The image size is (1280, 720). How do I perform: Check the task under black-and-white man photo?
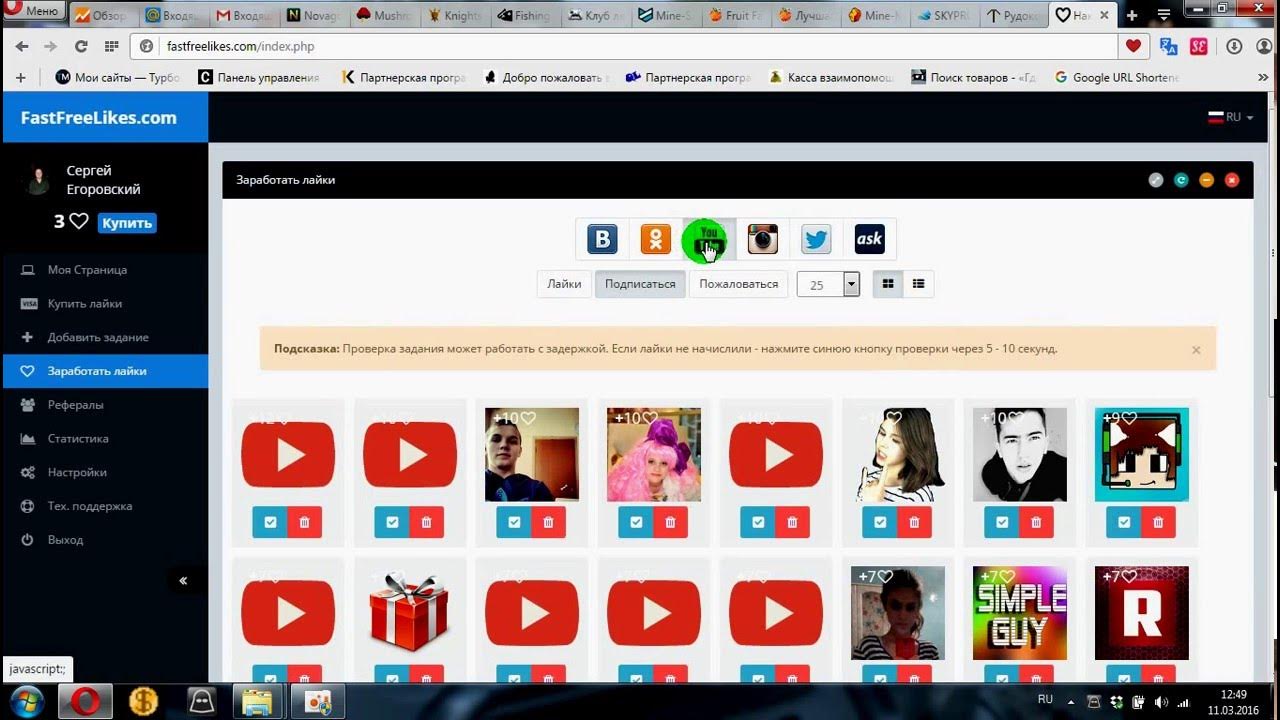tap(1002, 522)
